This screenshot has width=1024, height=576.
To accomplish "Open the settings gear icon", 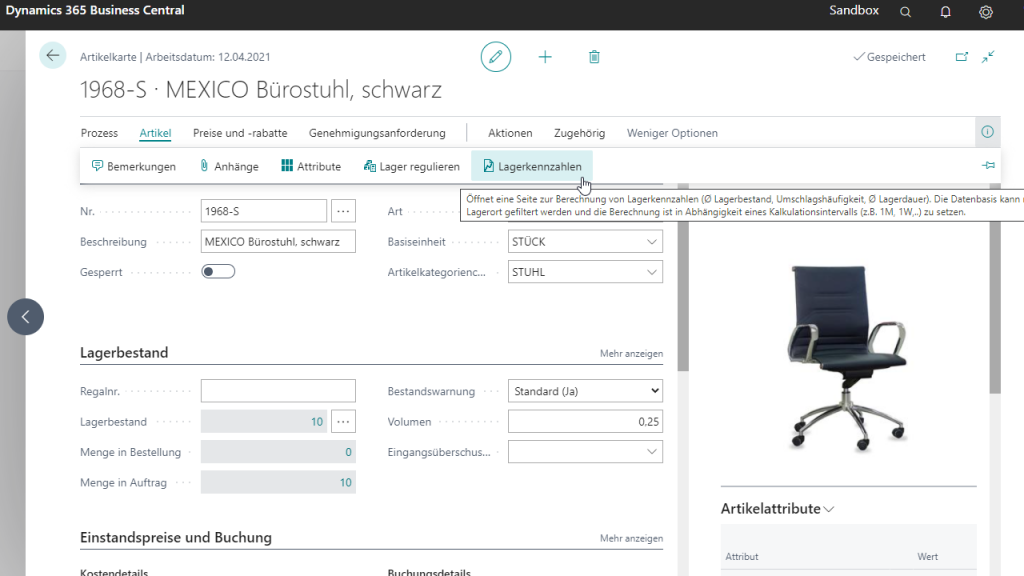I will [x=986, y=12].
